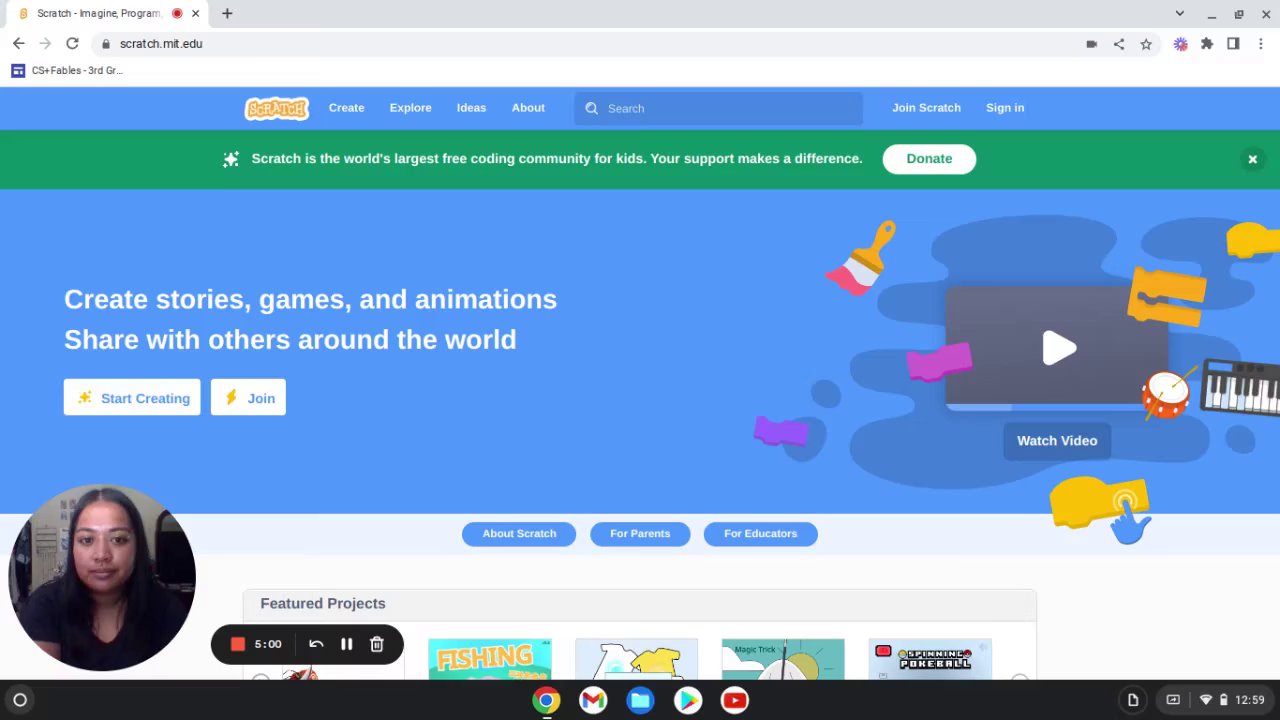This screenshot has height=720, width=1280.
Task: Open the Create menu item
Action: click(346, 108)
